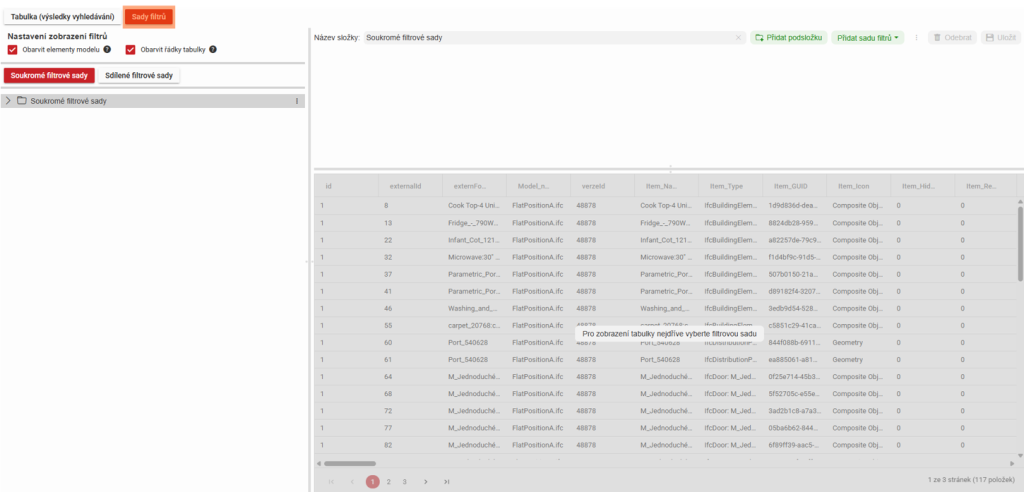The width and height of the screenshot is (1024, 492).
Task: Select the Sady filtrů tab
Action: pos(149,16)
